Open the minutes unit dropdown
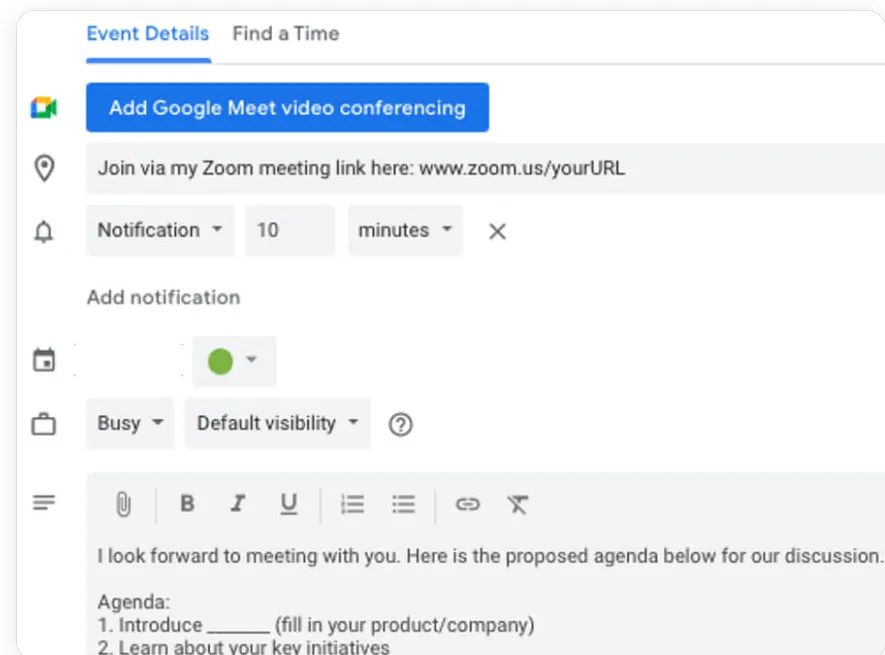 (405, 230)
